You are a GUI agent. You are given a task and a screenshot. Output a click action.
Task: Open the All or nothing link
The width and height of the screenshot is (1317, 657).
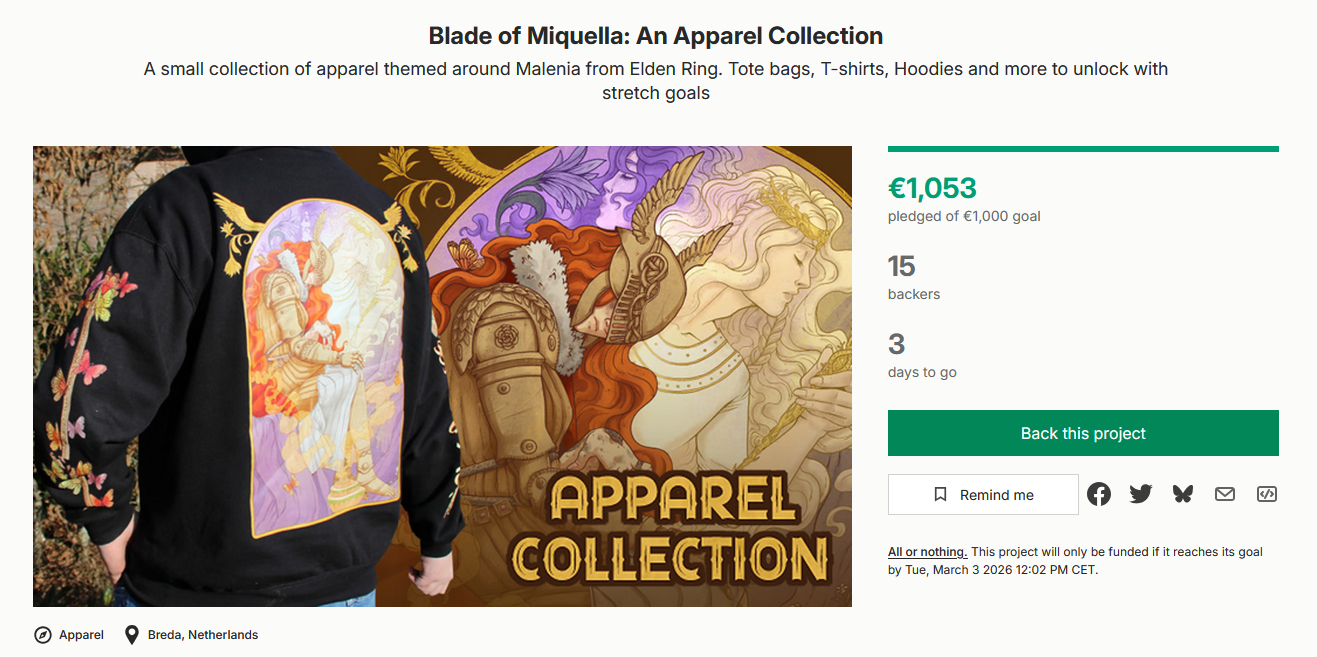point(927,552)
